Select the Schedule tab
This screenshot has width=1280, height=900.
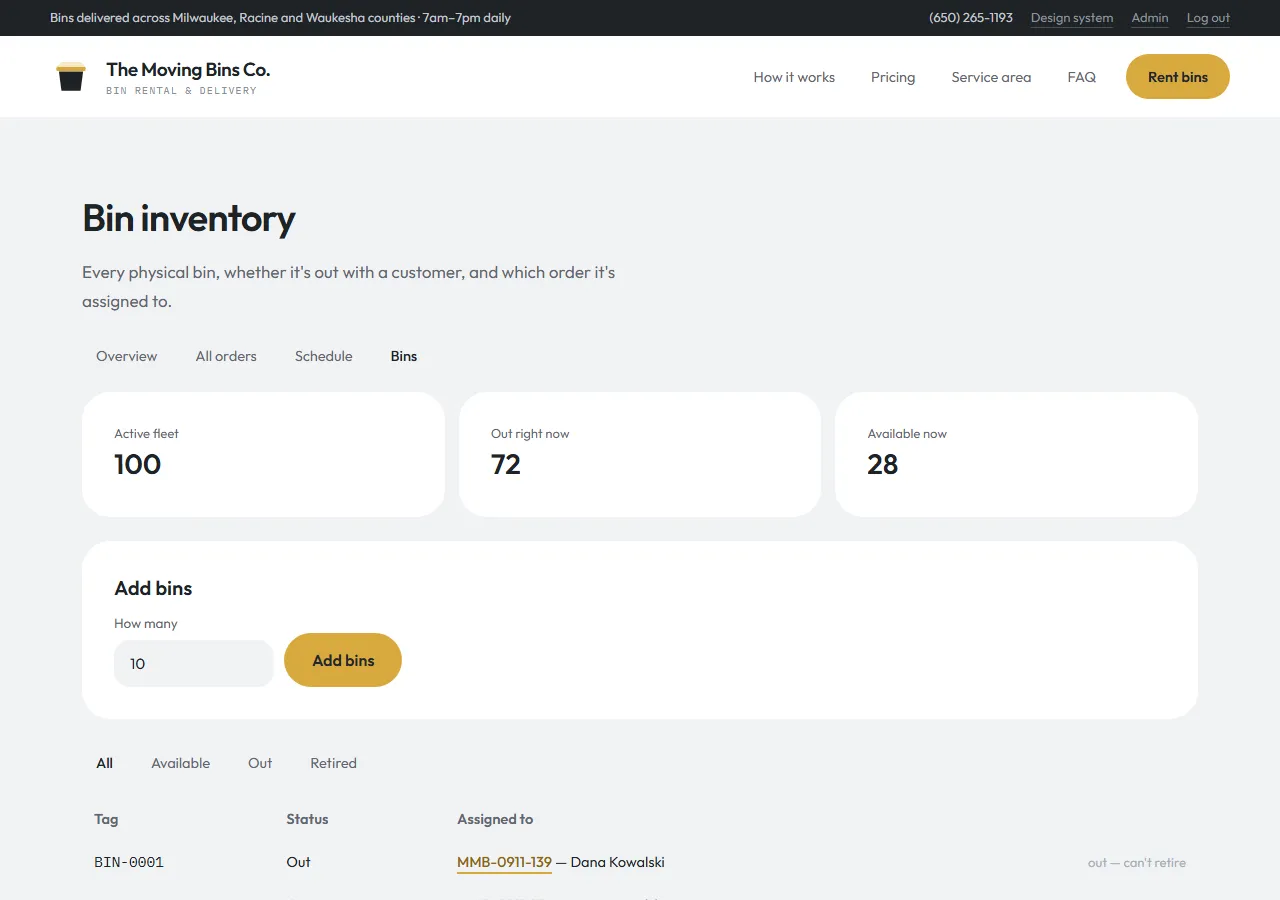click(x=324, y=356)
